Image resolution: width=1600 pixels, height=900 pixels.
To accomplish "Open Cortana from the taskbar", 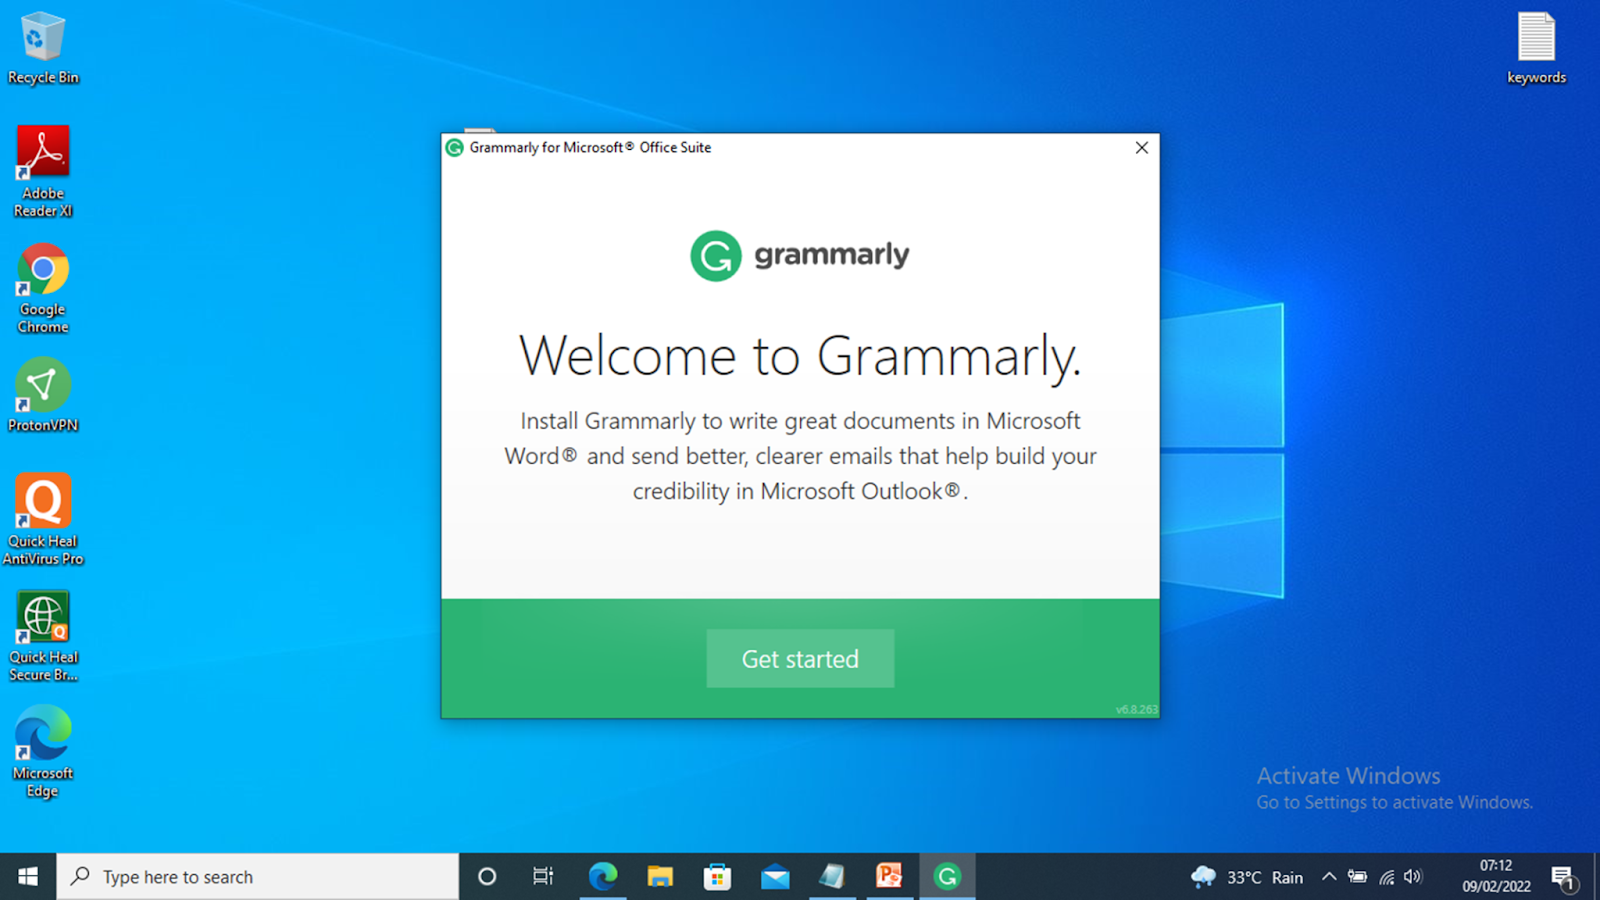I will click(487, 877).
